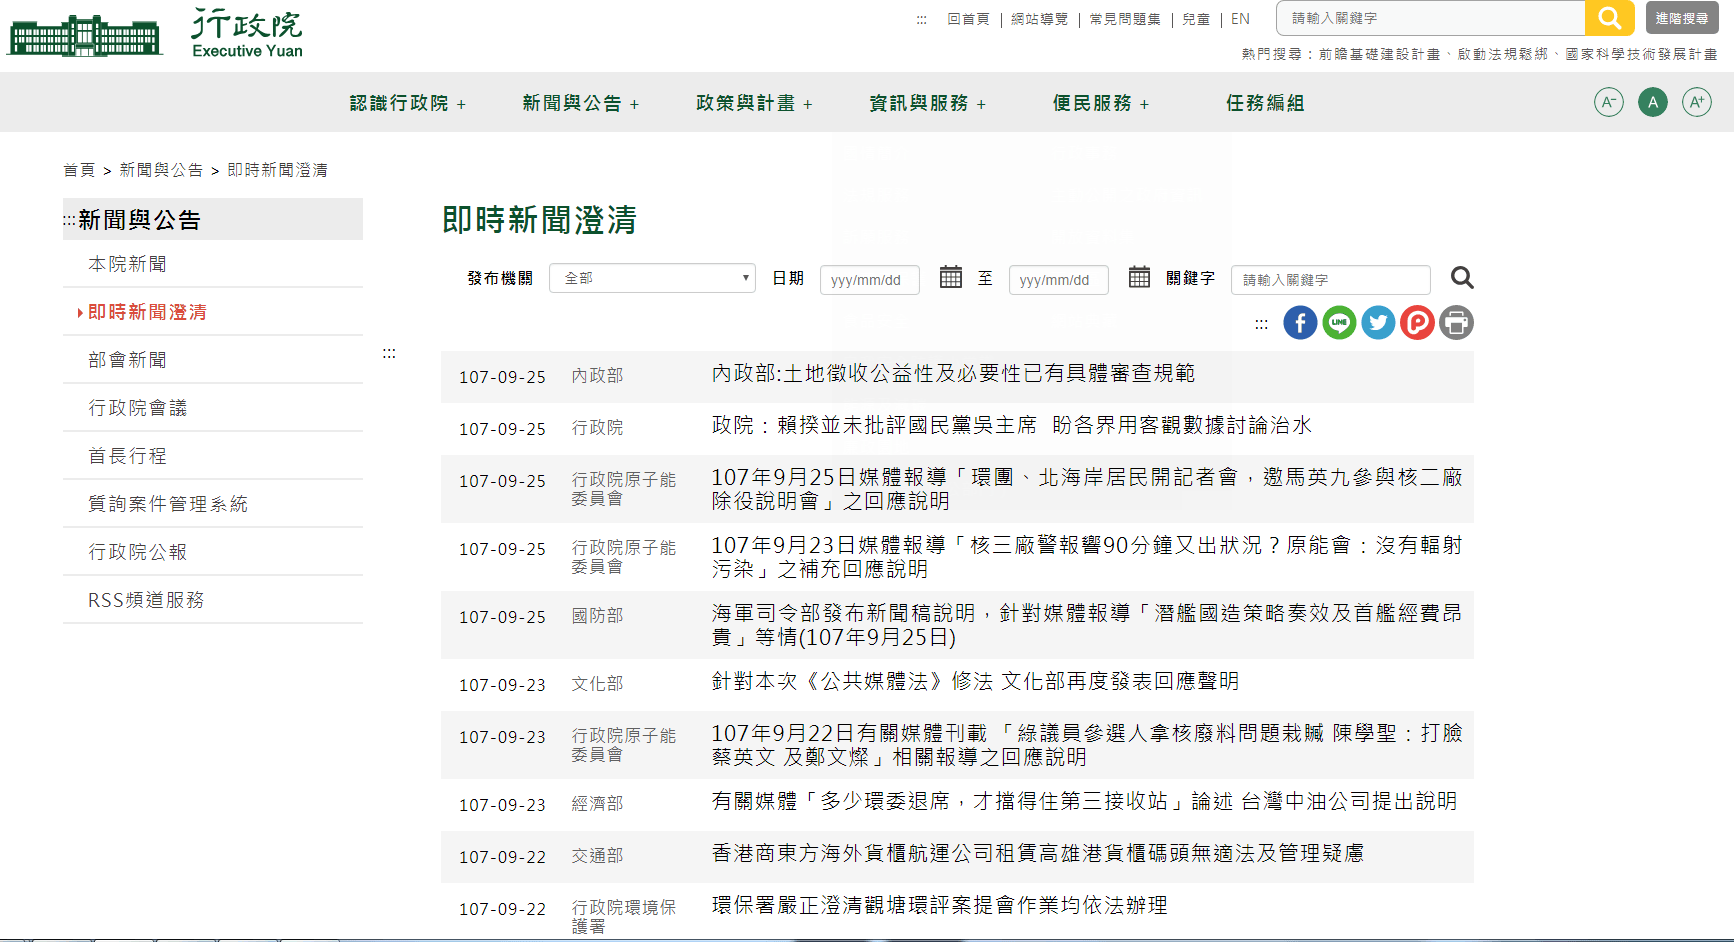Screen dimensions: 1734x942
Task: Increase font size with A+ button
Action: coord(1696,102)
